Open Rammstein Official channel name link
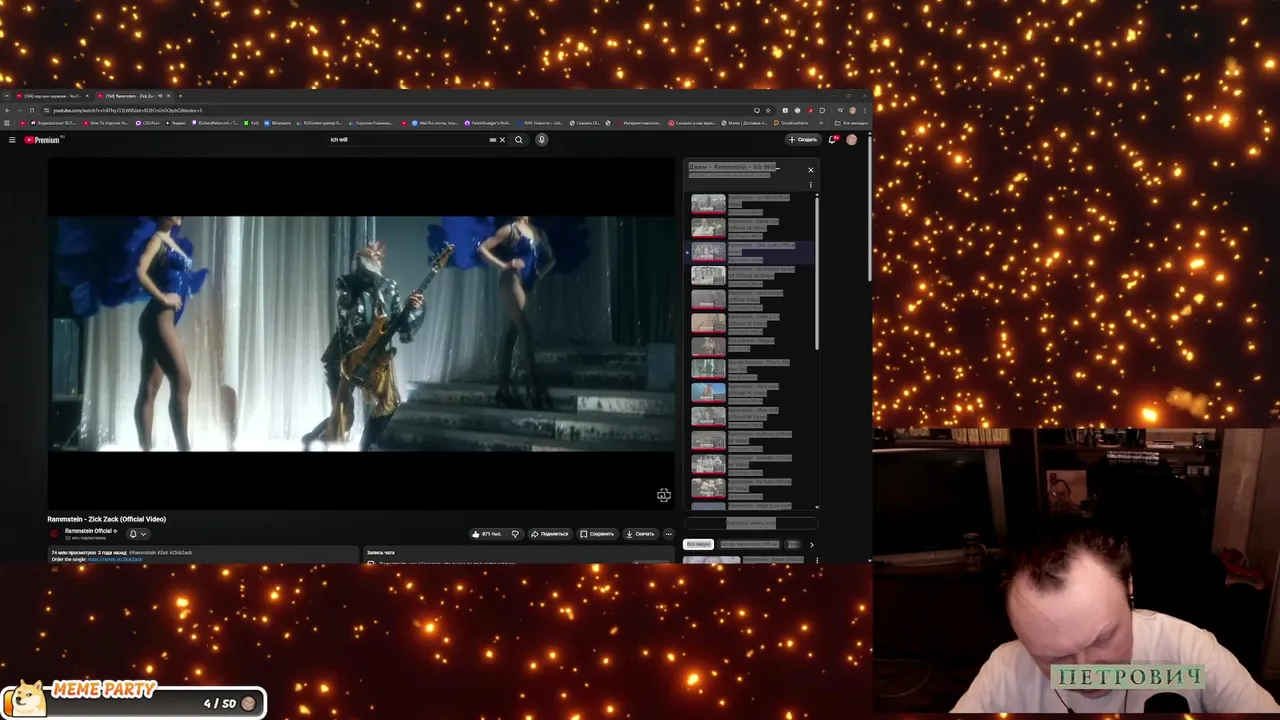1280x720 pixels. (89, 531)
